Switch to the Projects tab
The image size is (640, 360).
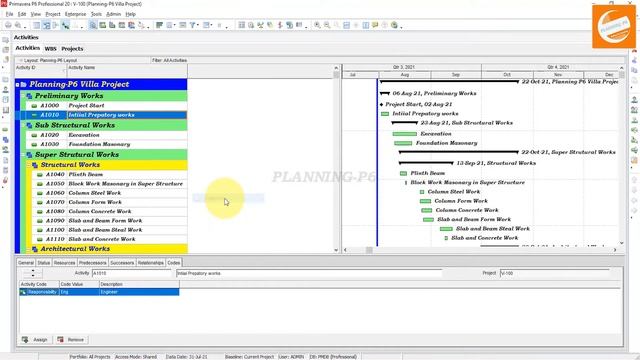[x=72, y=49]
